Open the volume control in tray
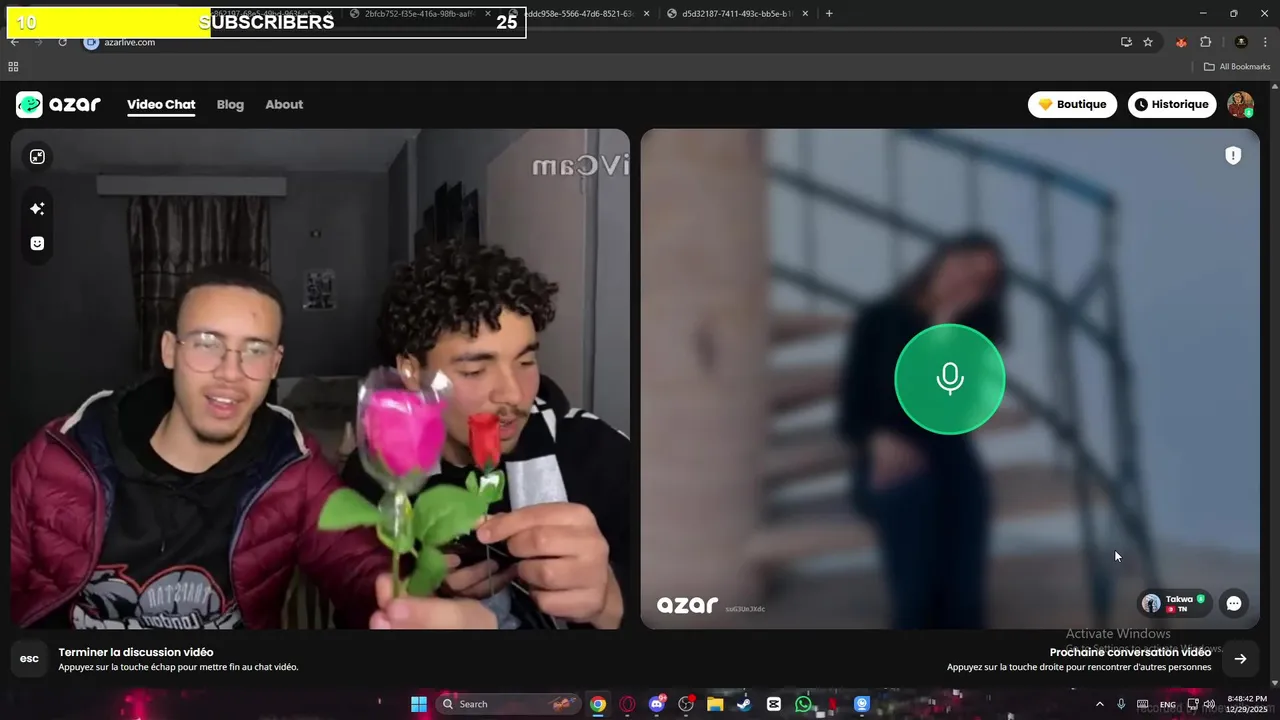1280x720 pixels. tap(1209, 704)
